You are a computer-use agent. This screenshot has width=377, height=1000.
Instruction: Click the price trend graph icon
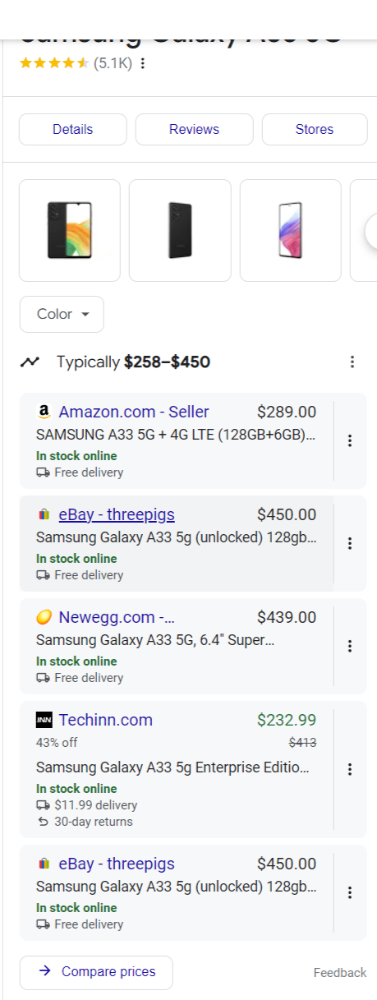coord(29,362)
